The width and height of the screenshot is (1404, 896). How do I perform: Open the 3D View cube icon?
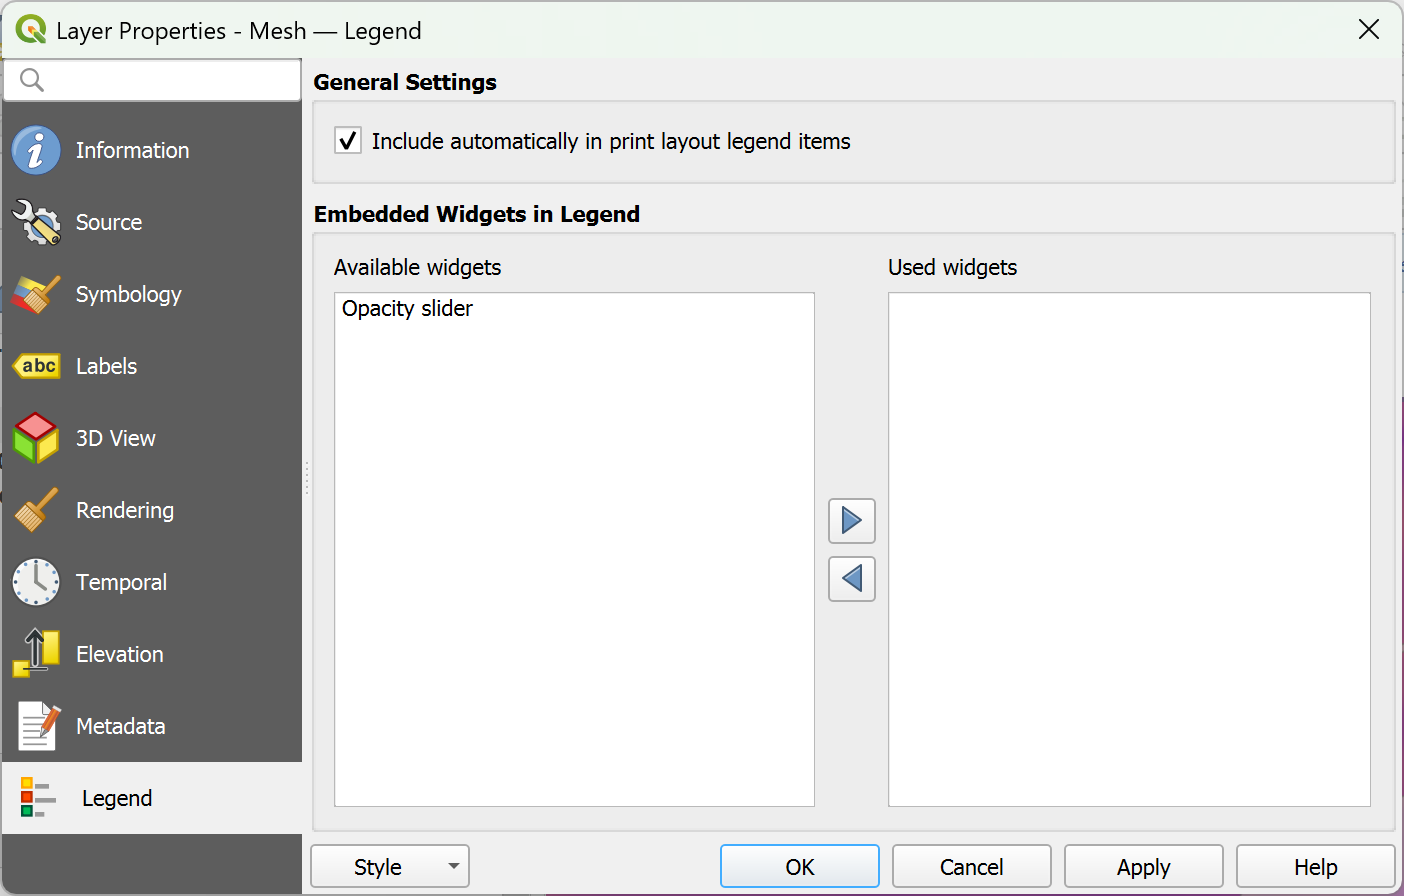[x=36, y=438]
